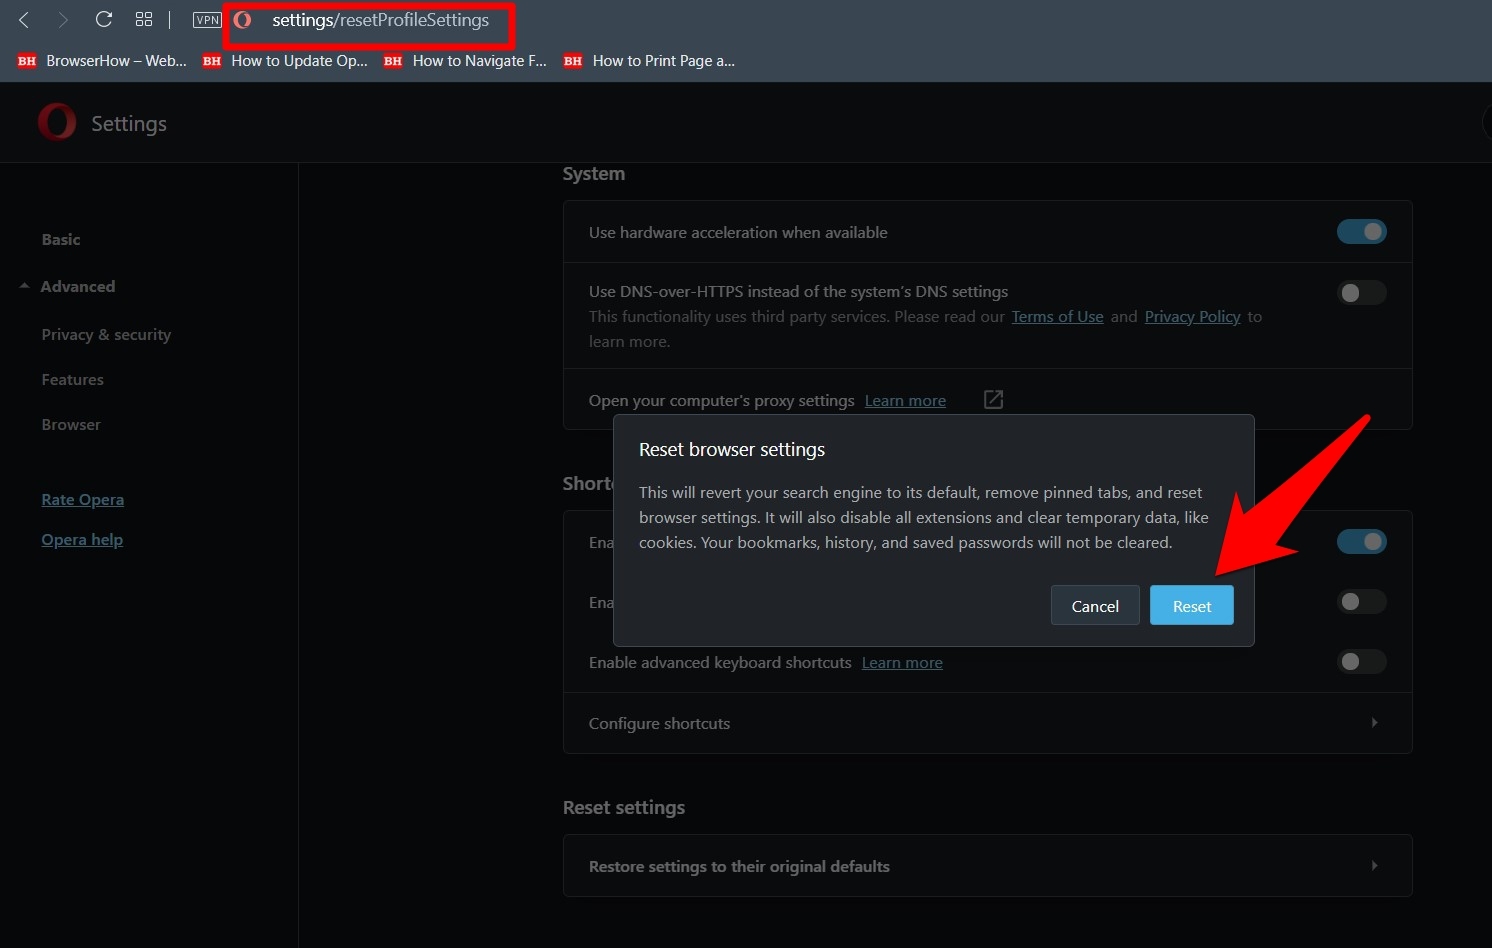The image size is (1492, 948).
Task: Click the VPN badge in address bar
Action: pos(207,20)
